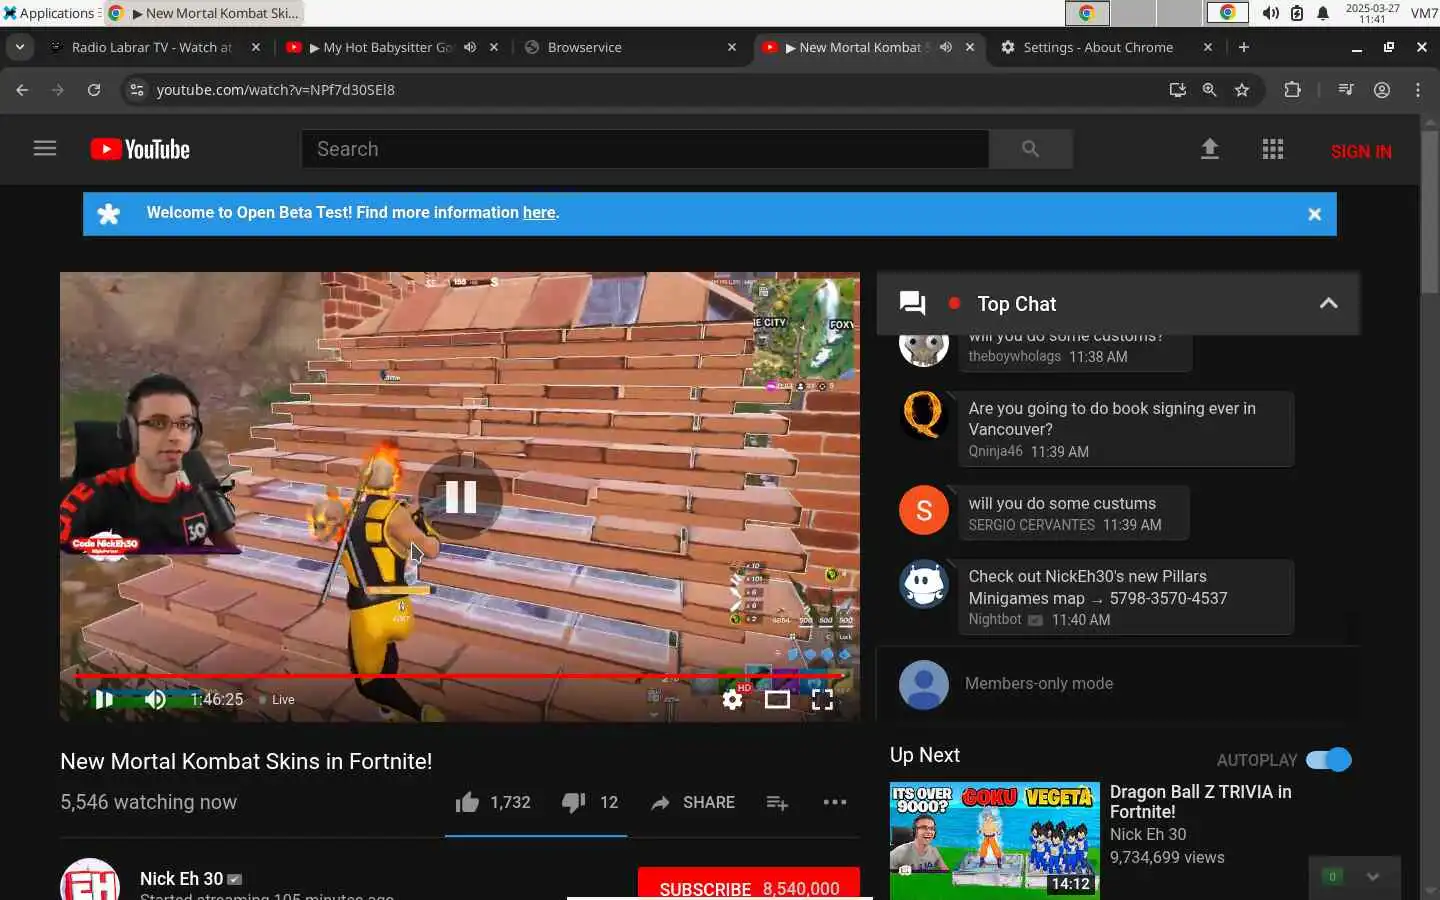Seek on the red video progress bar

460,676
